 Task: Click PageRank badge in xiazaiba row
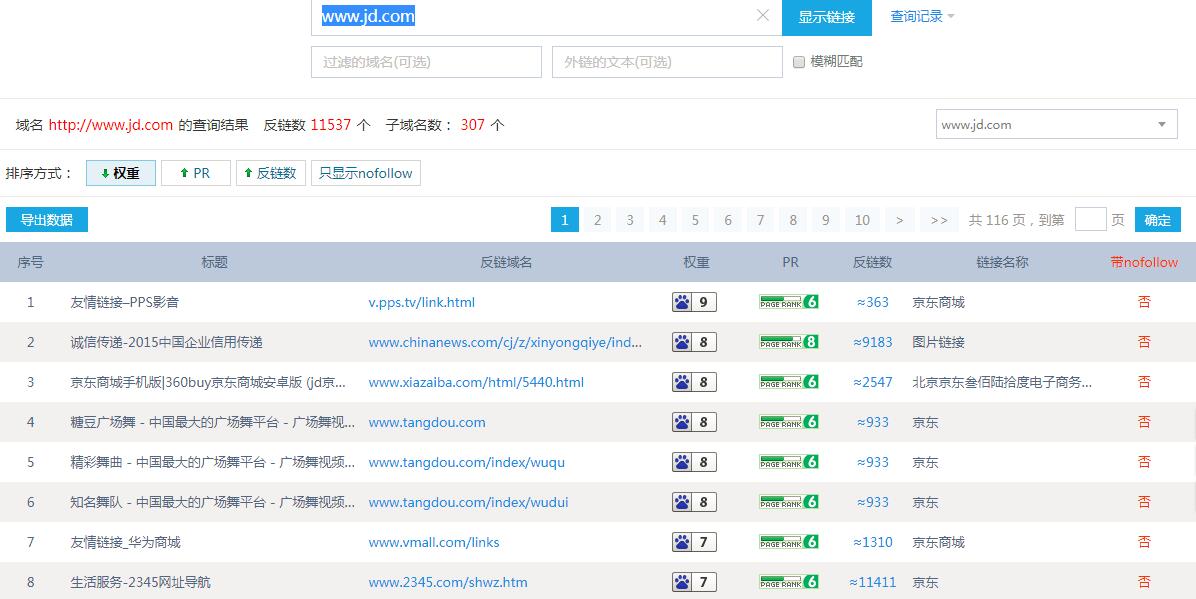tap(789, 382)
